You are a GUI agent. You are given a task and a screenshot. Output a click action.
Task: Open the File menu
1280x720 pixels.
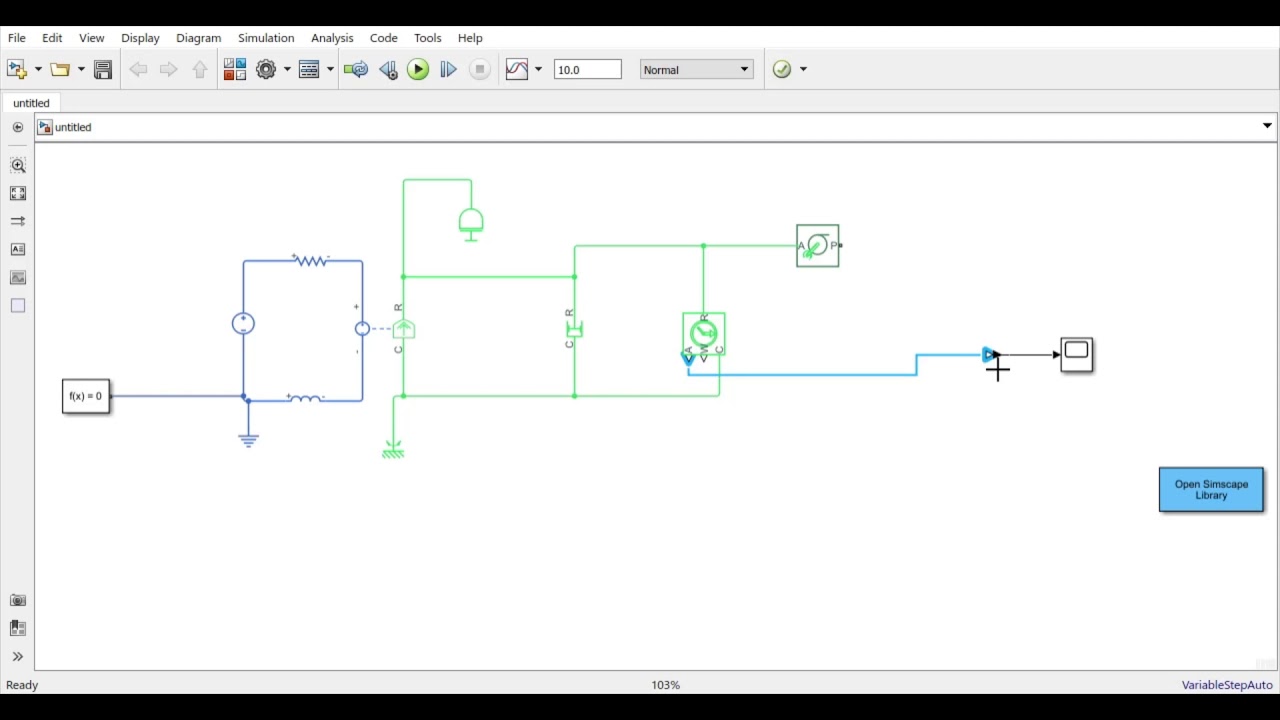pyautogui.click(x=17, y=38)
